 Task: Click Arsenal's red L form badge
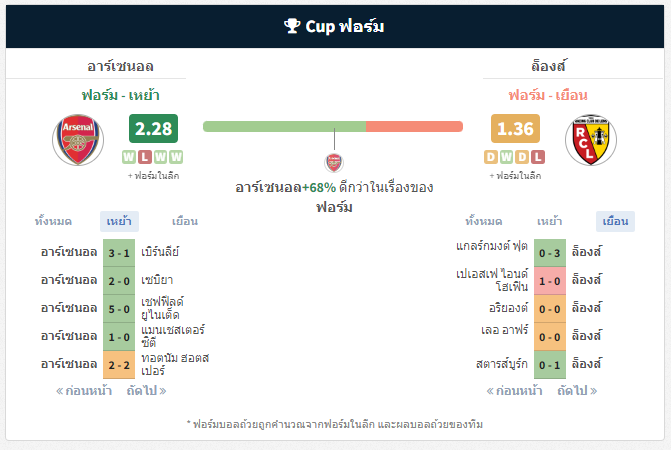point(145,157)
